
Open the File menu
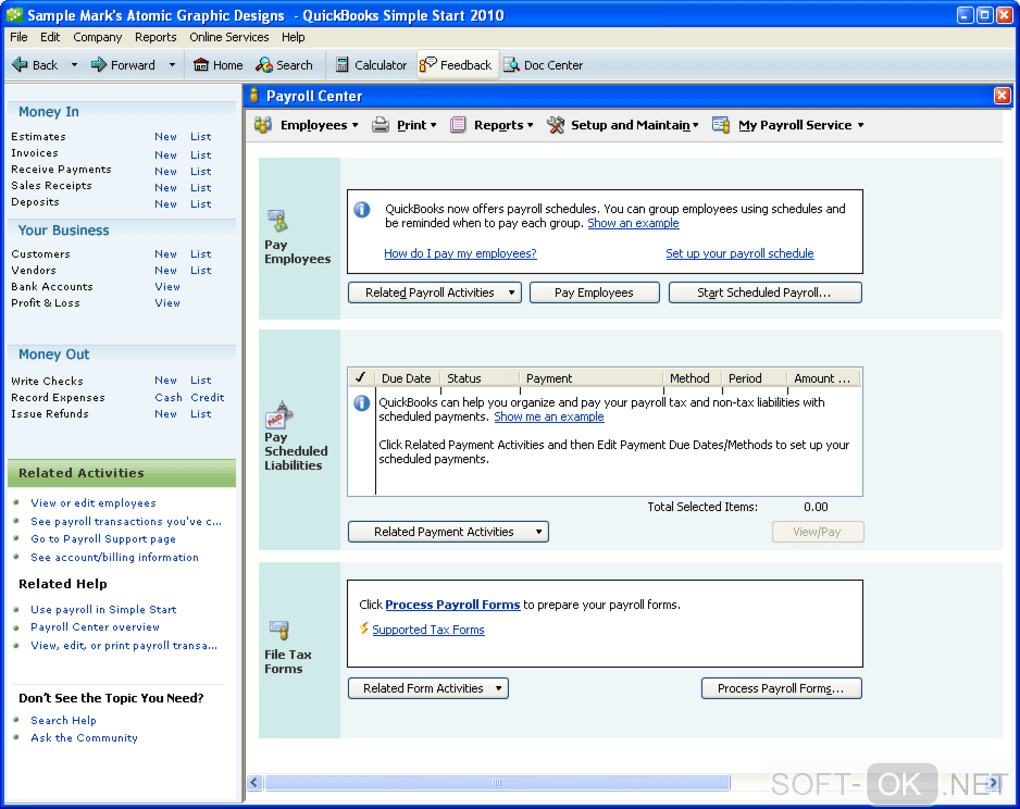click(19, 37)
